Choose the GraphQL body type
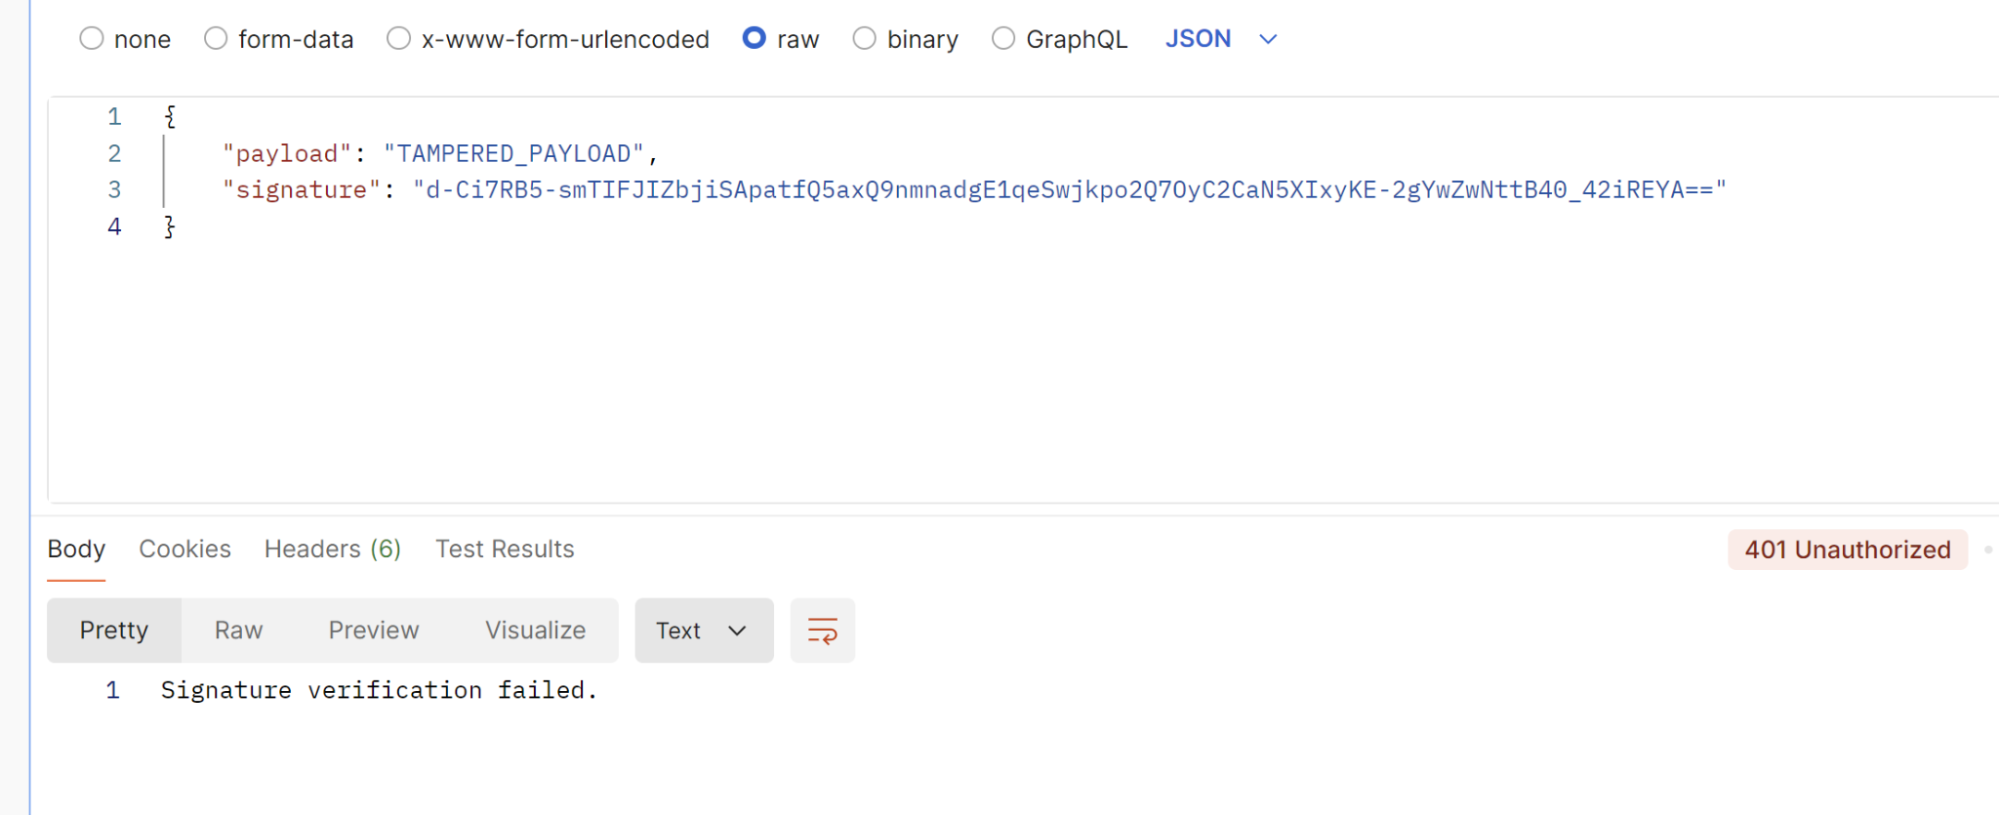The image size is (1999, 816). point(1003,39)
